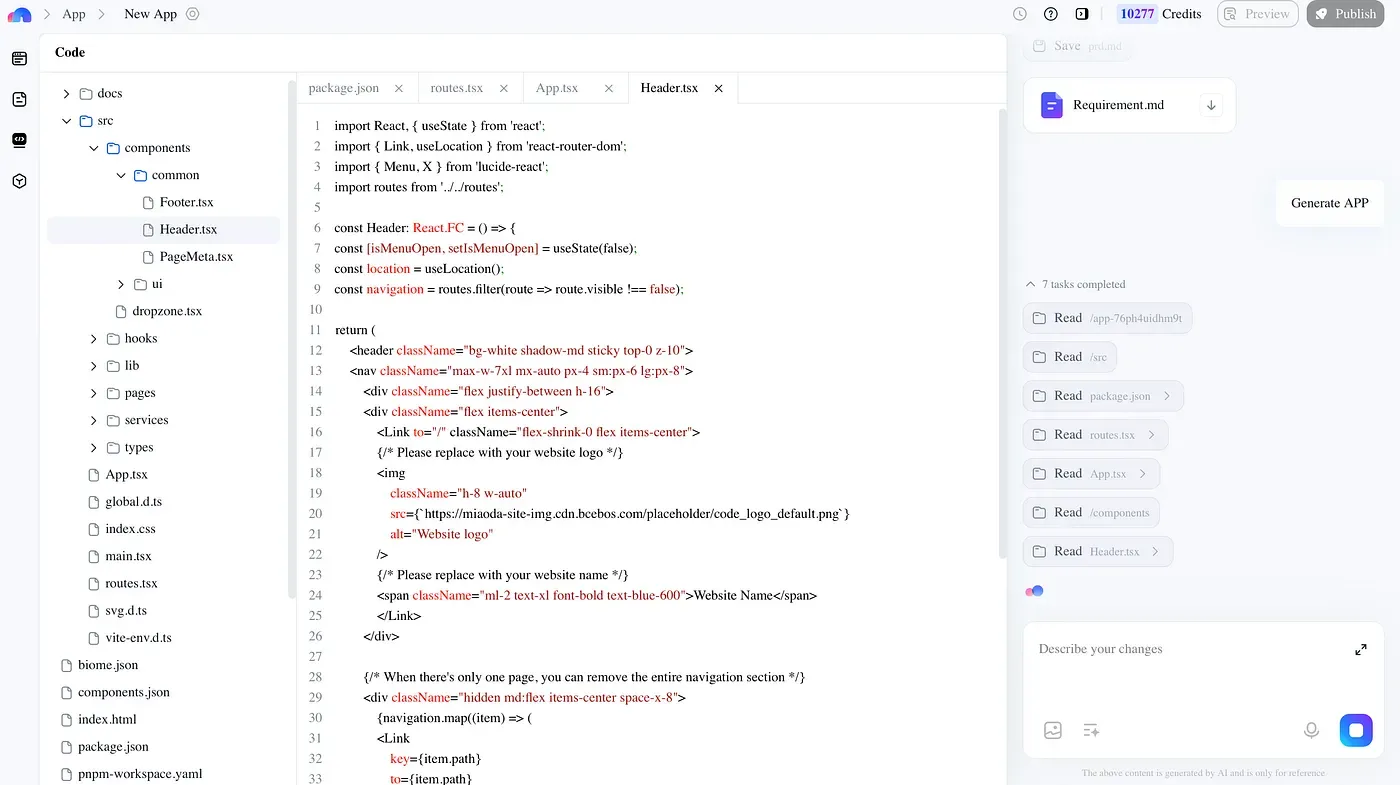Image resolution: width=1400 pixels, height=785 pixels.
Task: Click the Preview button
Action: (1257, 14)
